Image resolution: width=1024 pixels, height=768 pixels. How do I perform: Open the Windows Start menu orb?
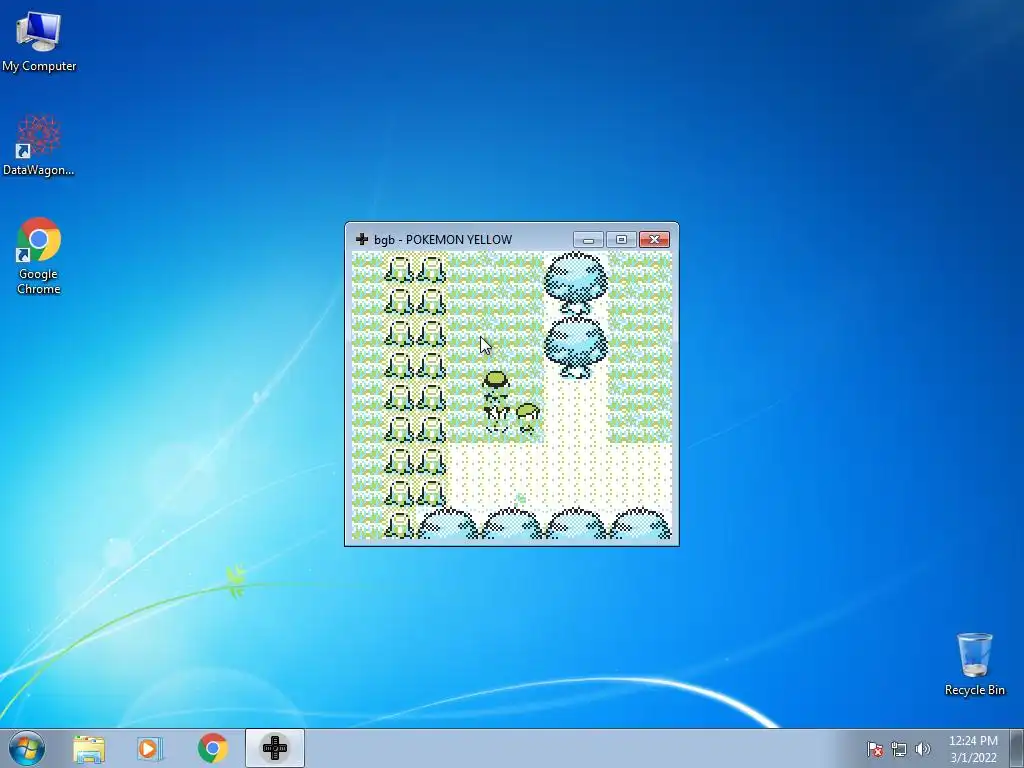27,748
